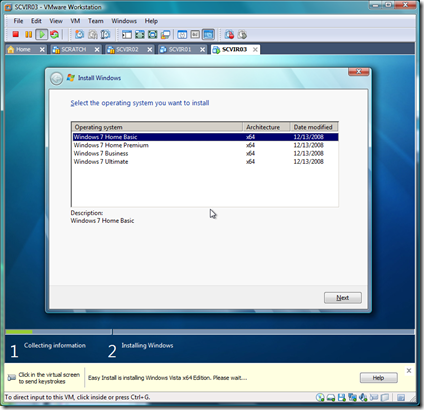Click the sound card status bar icon
424x410 pixels.
[x=363, y=397]
